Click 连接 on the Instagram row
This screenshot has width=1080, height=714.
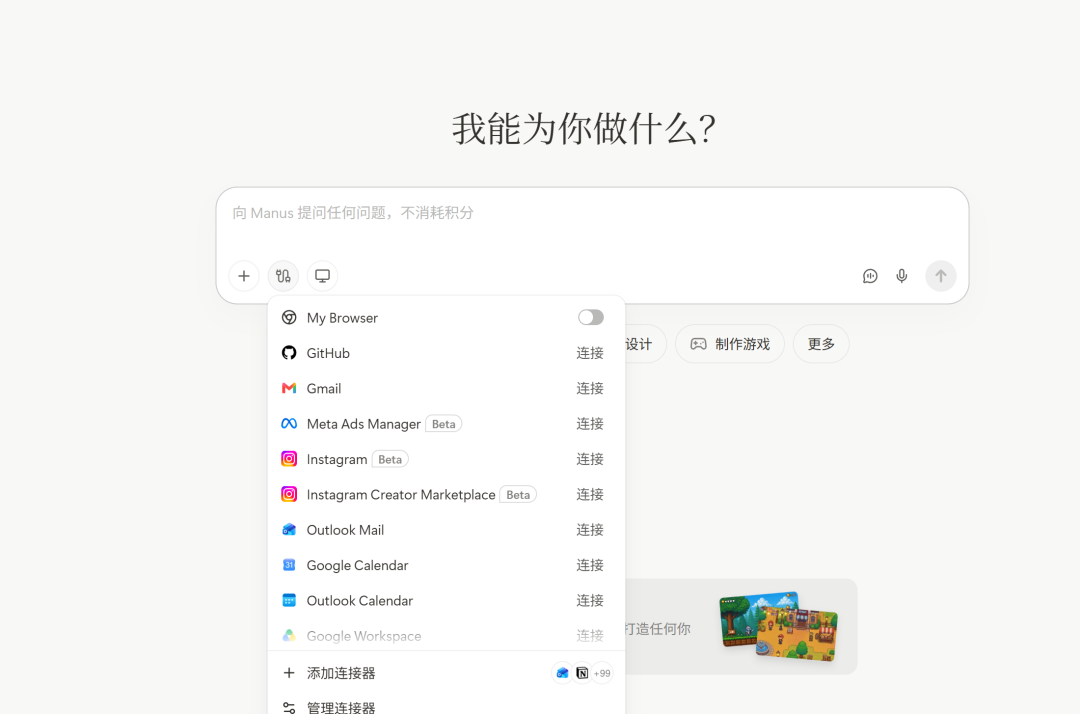590,459
